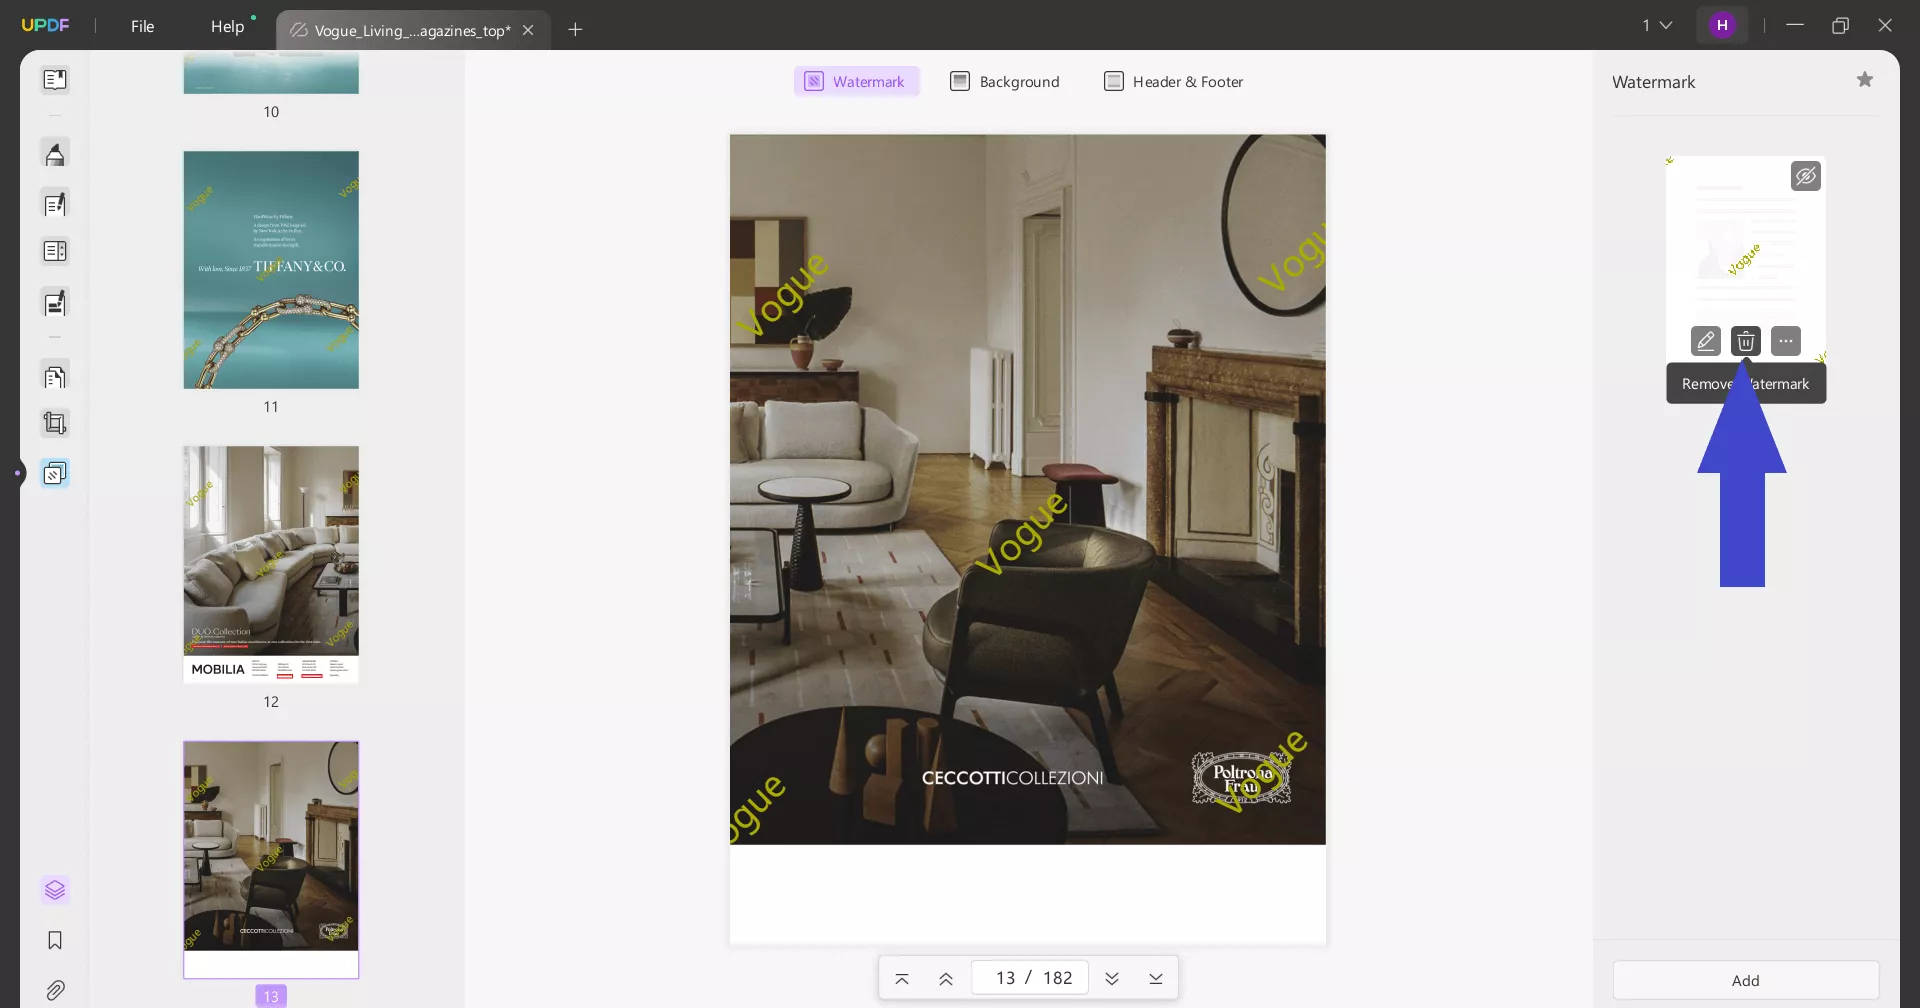Open the Organize Pages tool
The image size is (1920, 1008).
coord(55,251)
